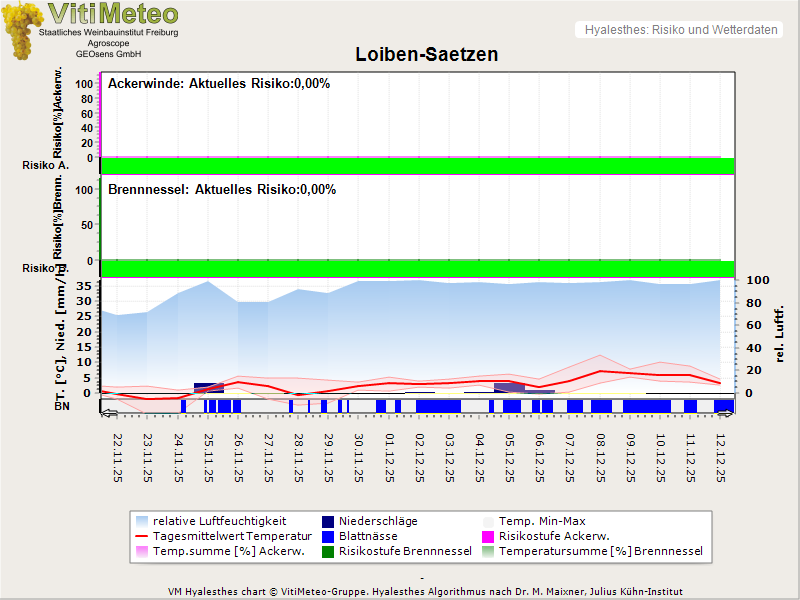Image resolution: width=800 pixels, height=600 pixels.
Task: Click the left arrow on timeline axis
Action: [x=110, y=413]
